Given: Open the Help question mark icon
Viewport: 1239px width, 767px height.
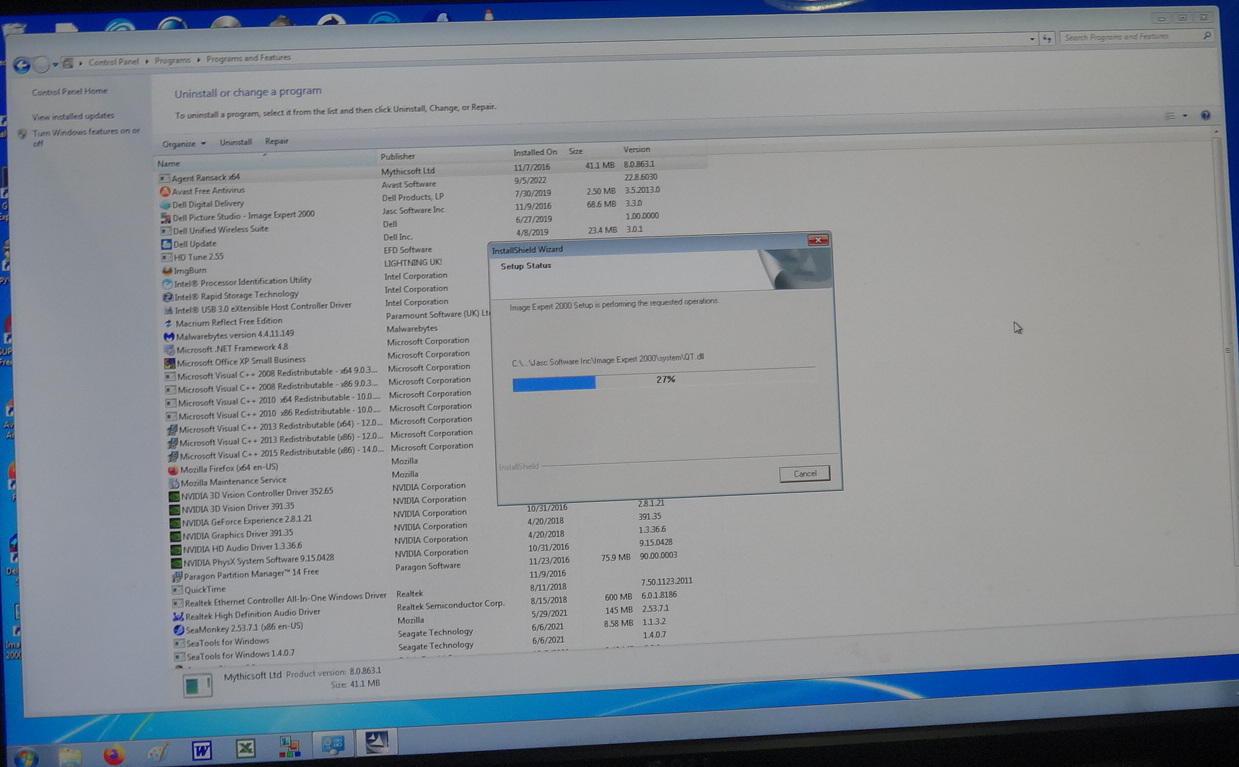Looking at the screenshot, I should (x=1205, y=115).
